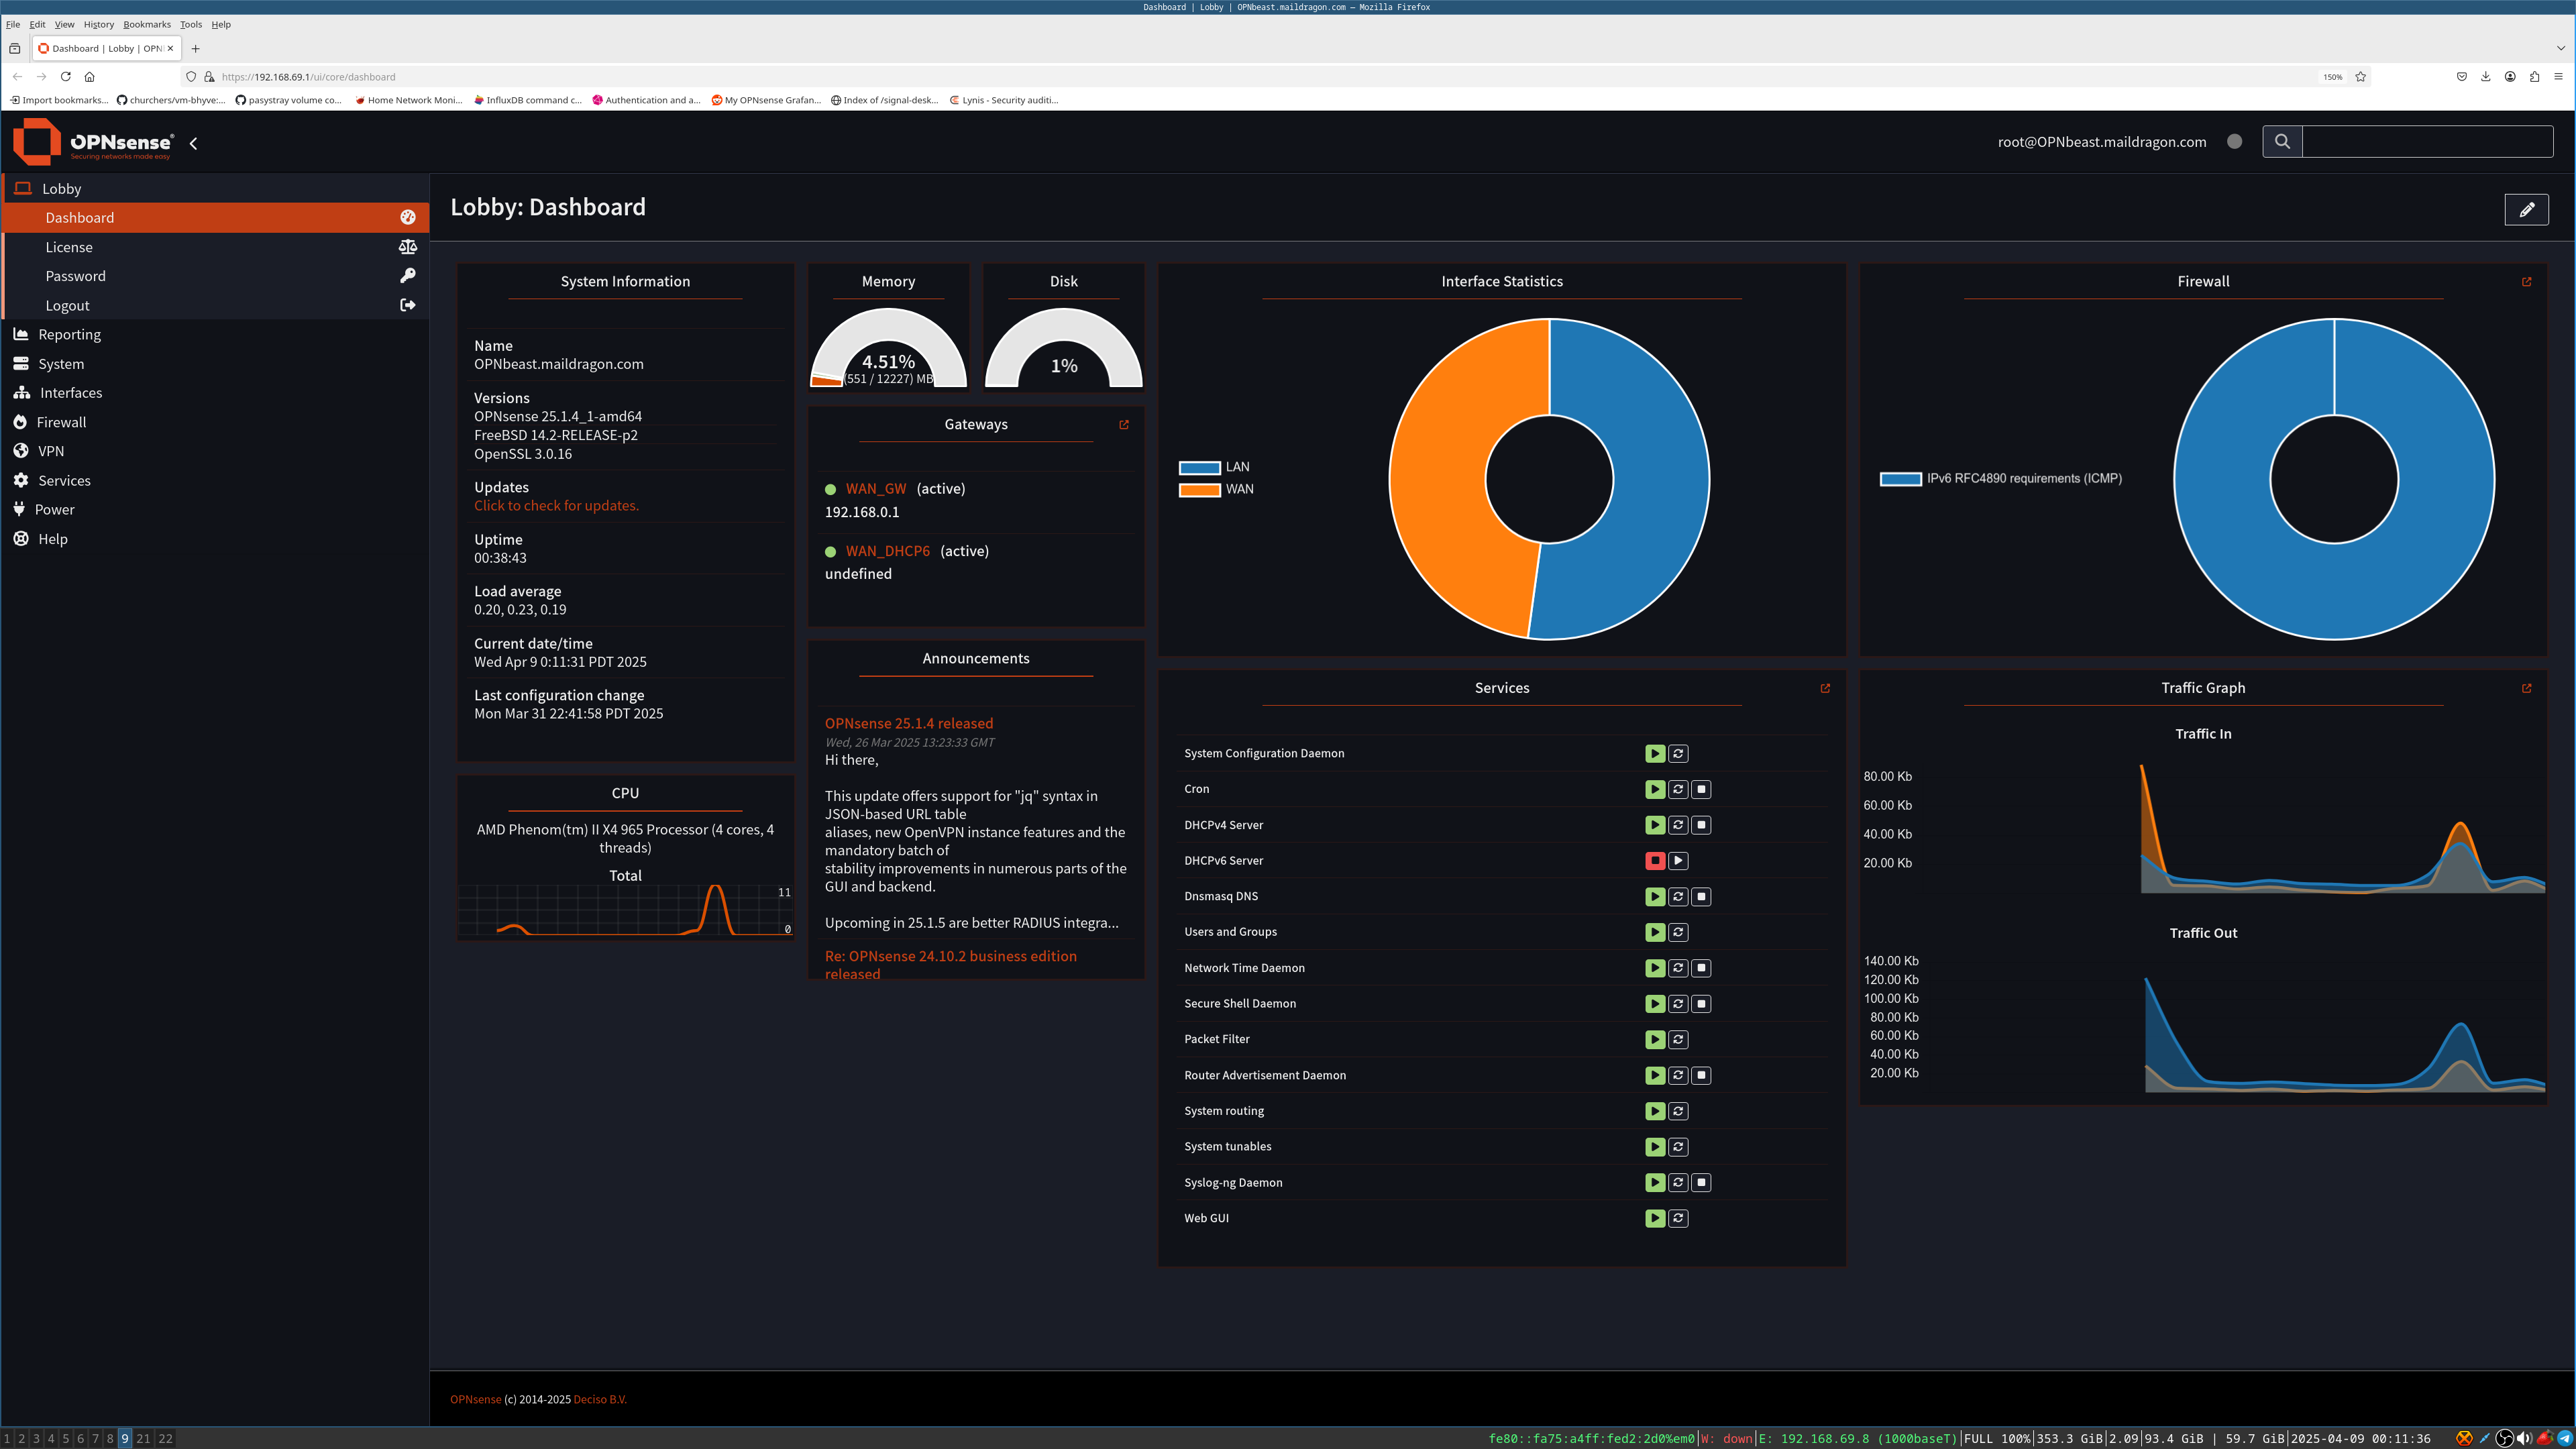Stop the Syslog-ng Daemon
Viewport: 2576px width, 1449px height.
(x=1701, y=1182)
